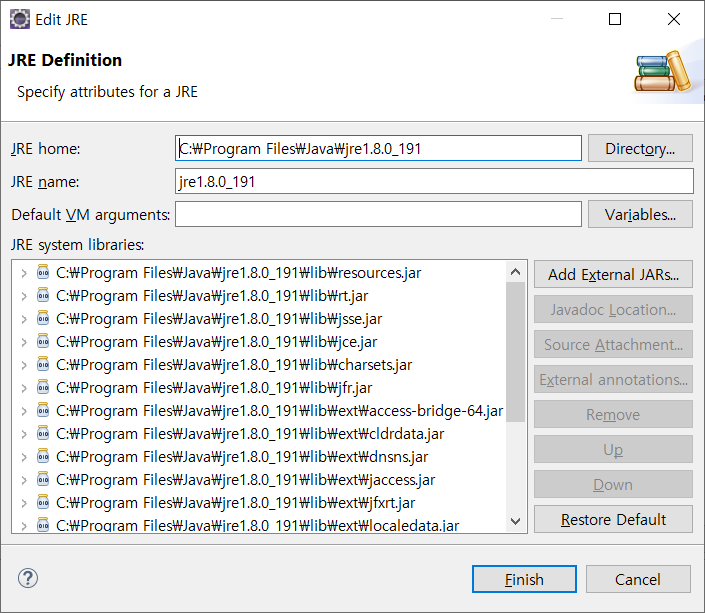Click the Javadoc Location... button
This screenshot has height=613, width=705.
613,309
